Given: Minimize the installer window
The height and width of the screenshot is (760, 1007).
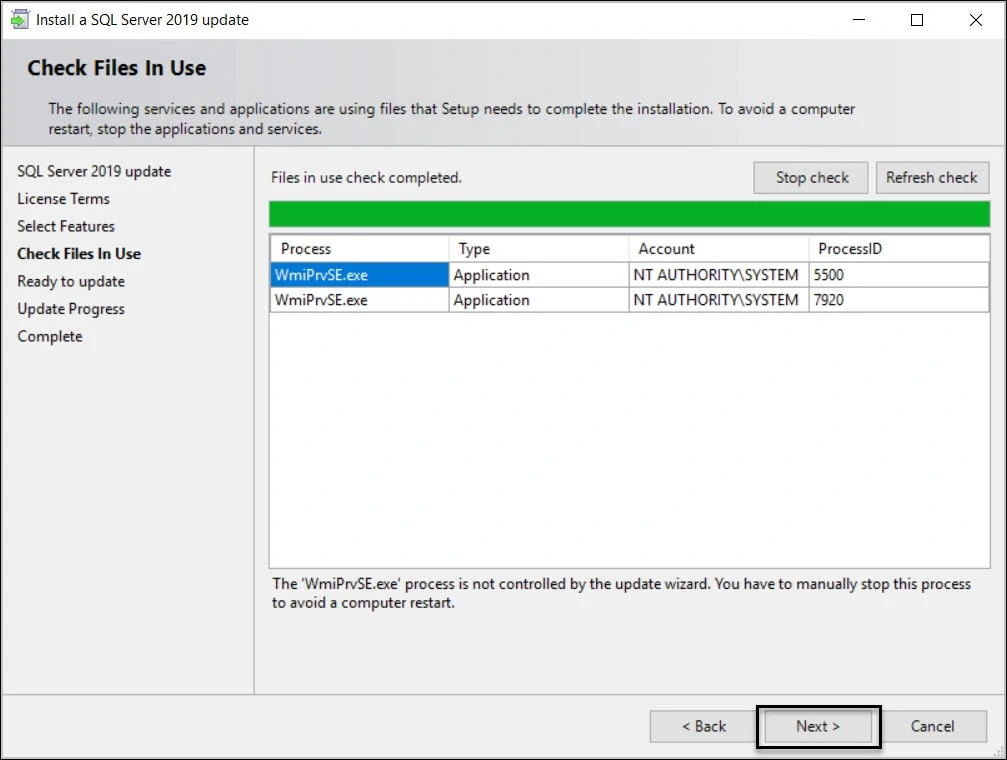Looking at the screenshot, I should [859, 20].
